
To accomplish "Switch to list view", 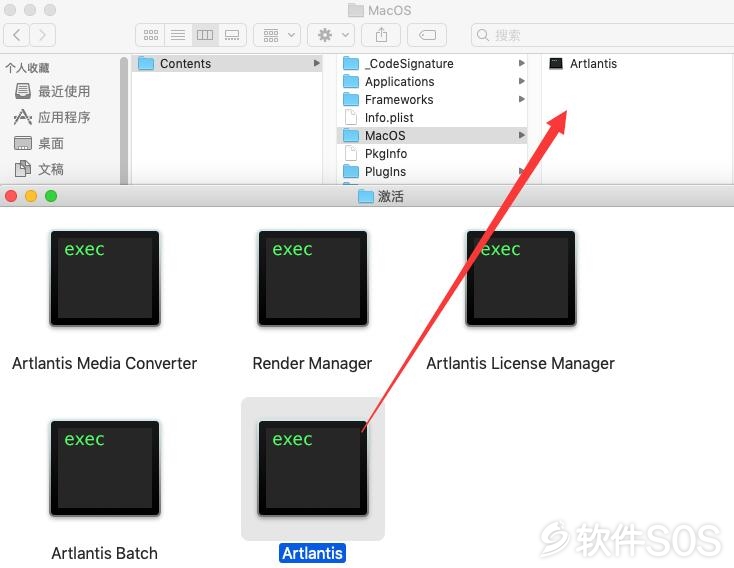I will pos(178,35).
